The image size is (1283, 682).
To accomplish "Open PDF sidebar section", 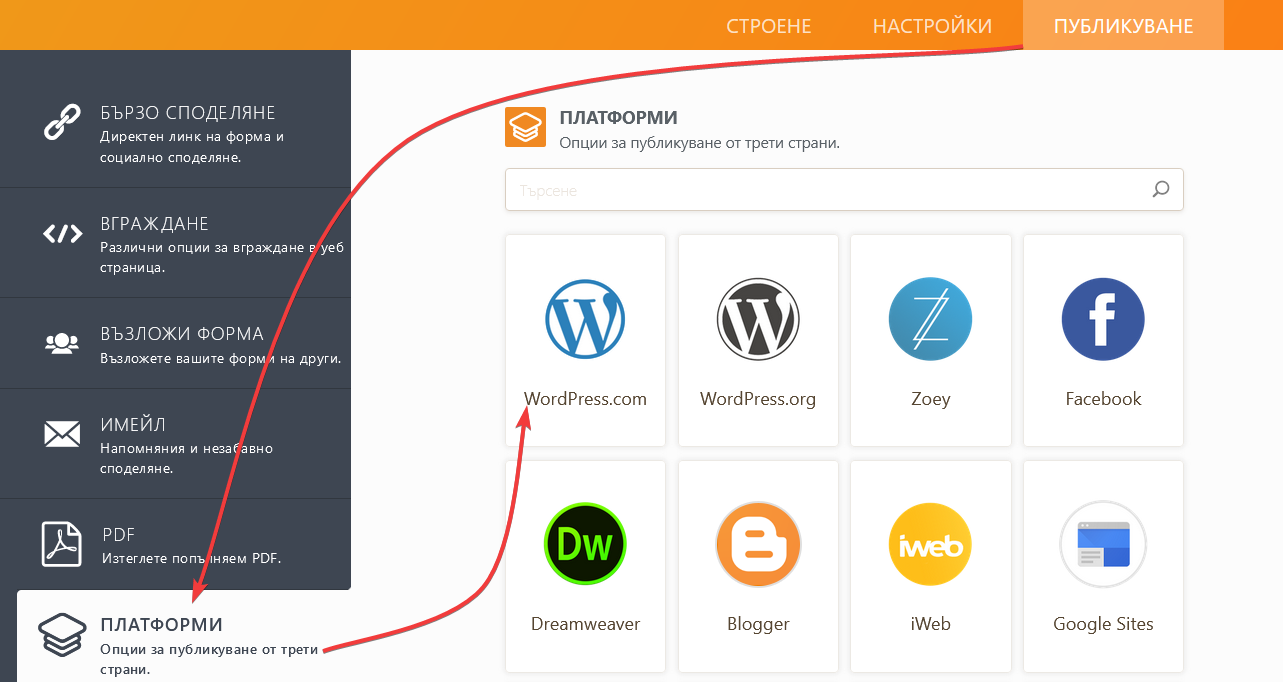I will [x=175, y=544].
